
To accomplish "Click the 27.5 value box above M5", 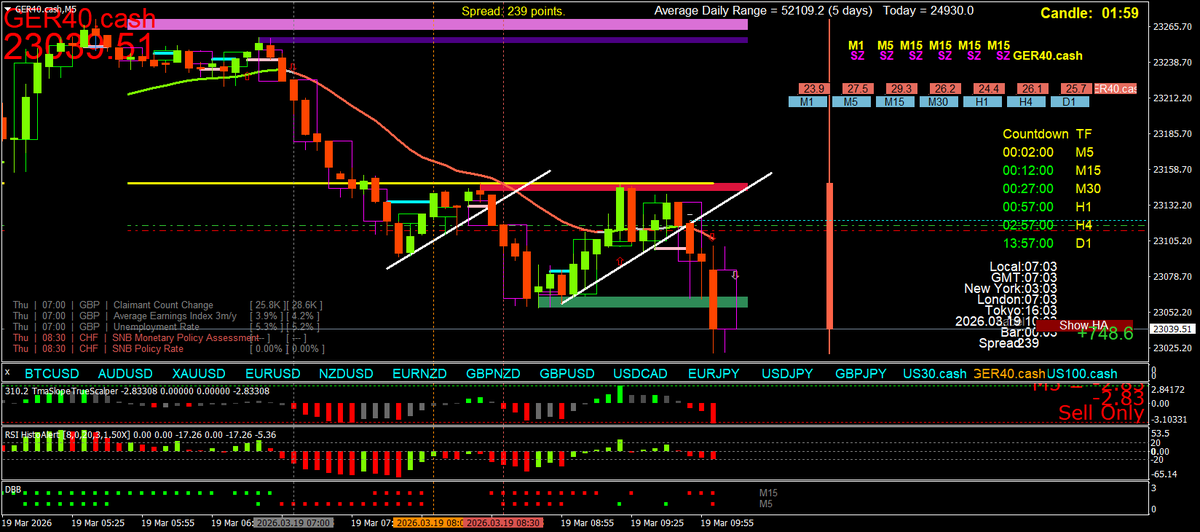I will (858, 89).
